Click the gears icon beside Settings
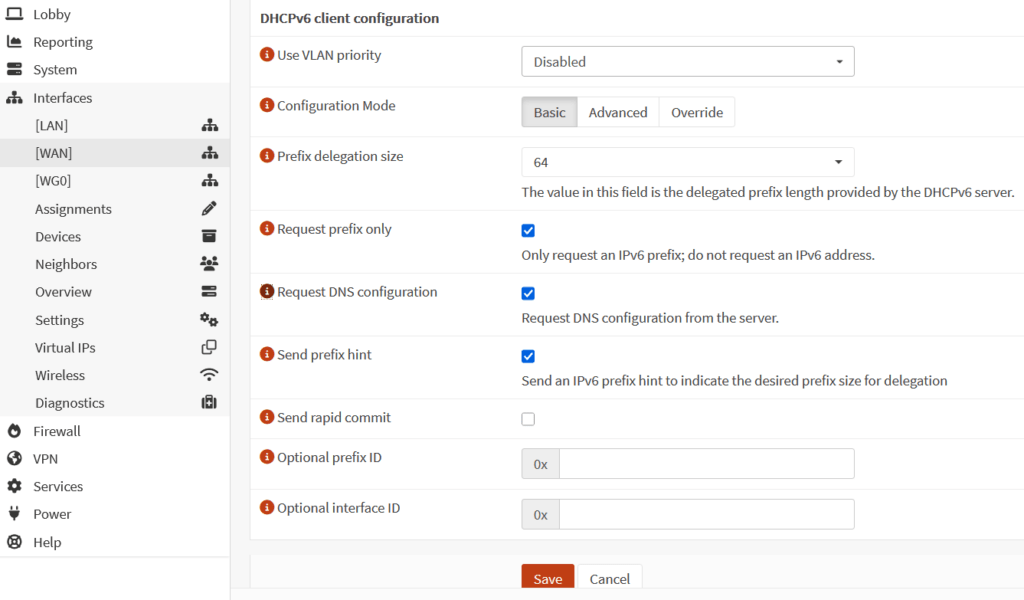The width and height of the screenshot is (1024, 600). coord(209,320)
